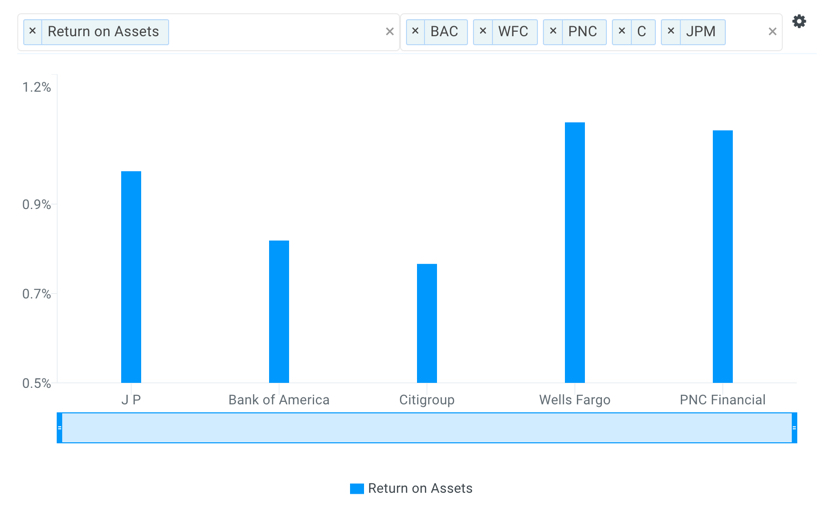Select the J P bar in chart
The image size is (834, 511).
131,277
